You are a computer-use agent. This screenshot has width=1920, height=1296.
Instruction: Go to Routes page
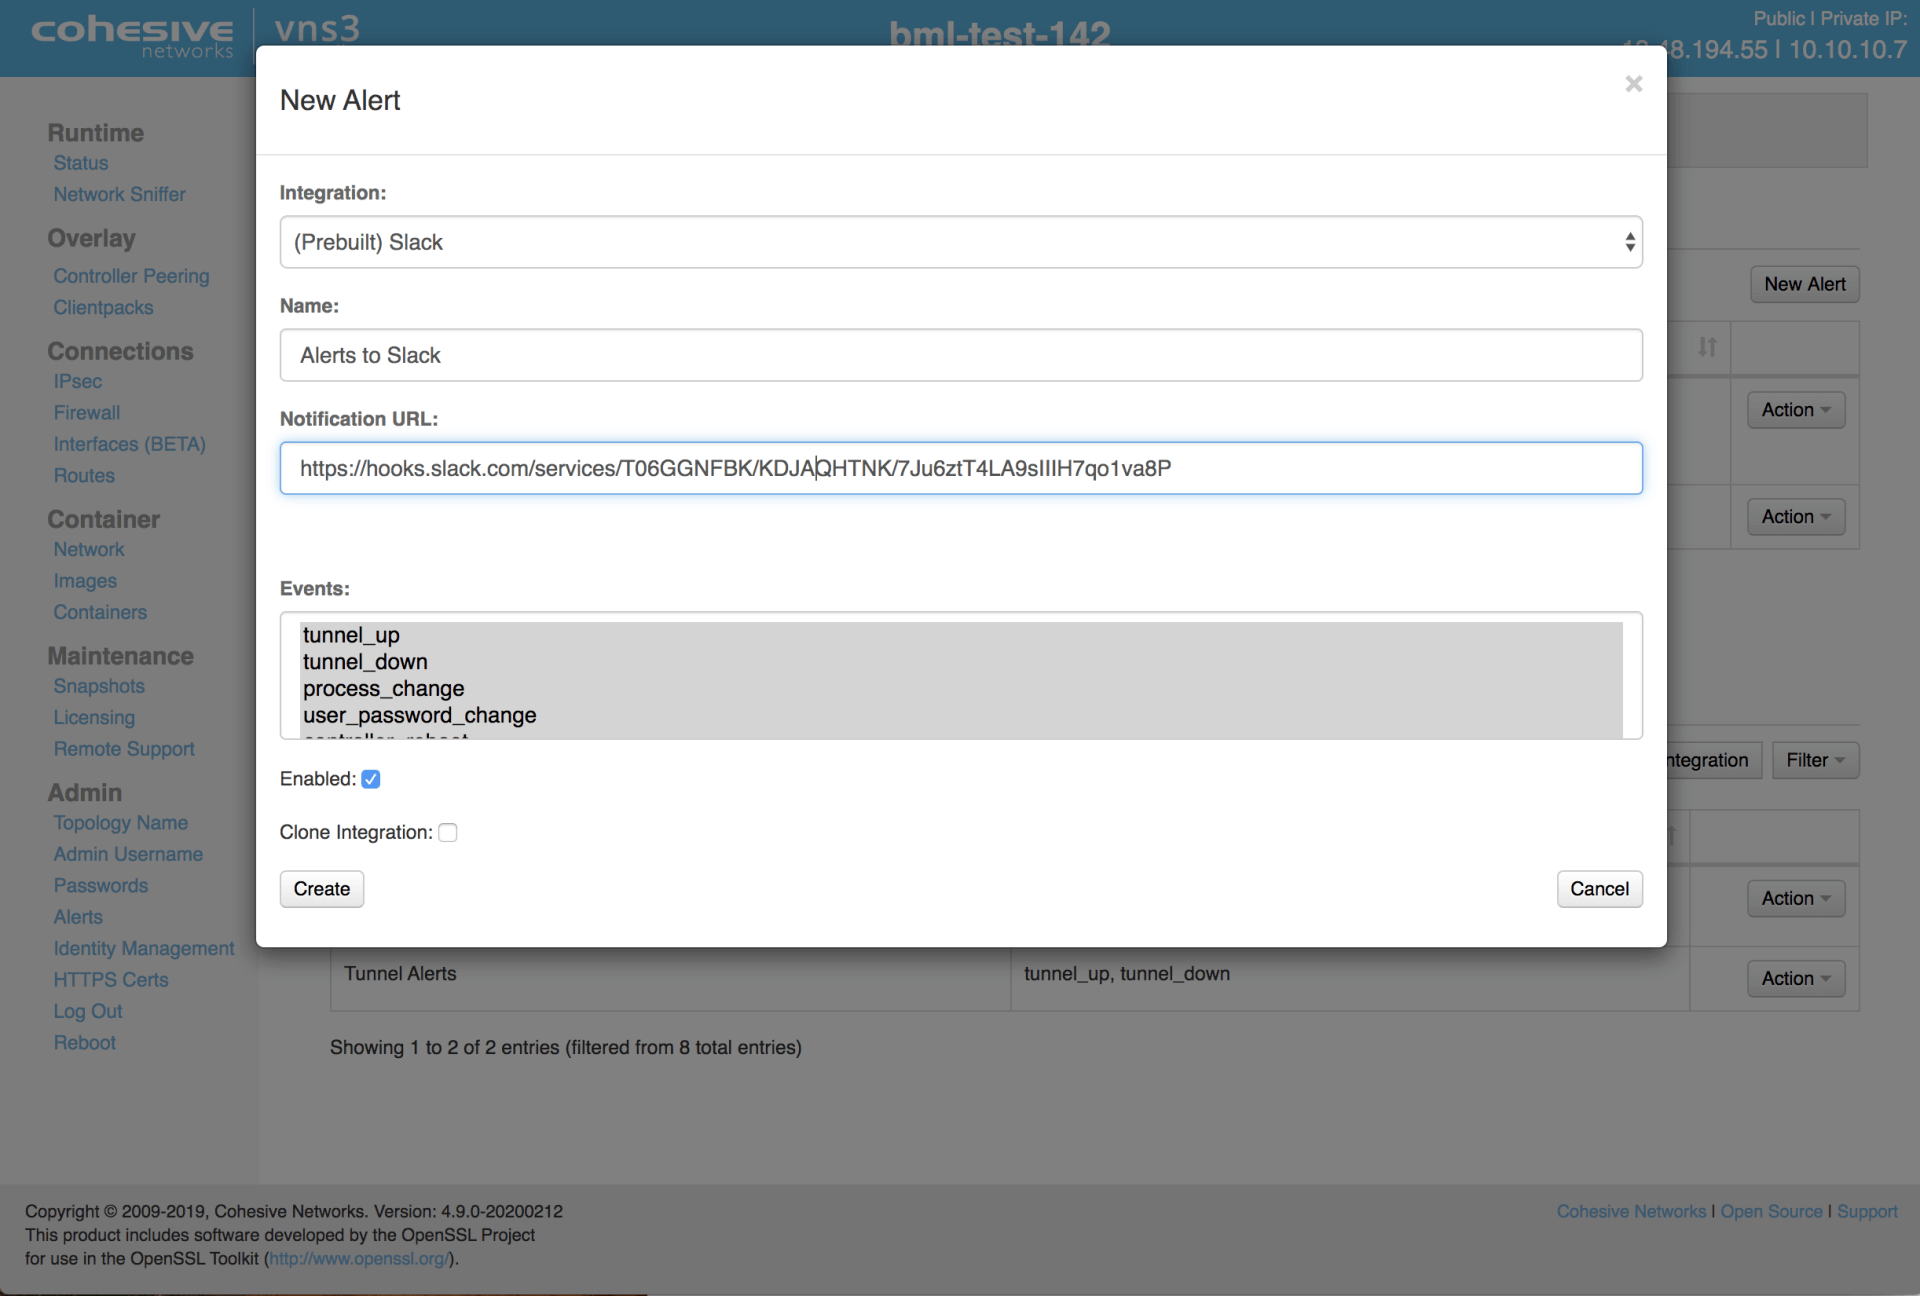tap(84, 475)
